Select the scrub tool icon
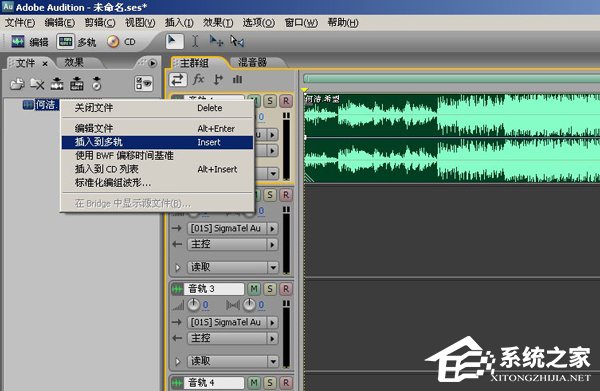Image resolution: width=600 pixels, height=391 pixels. [237, 41]
